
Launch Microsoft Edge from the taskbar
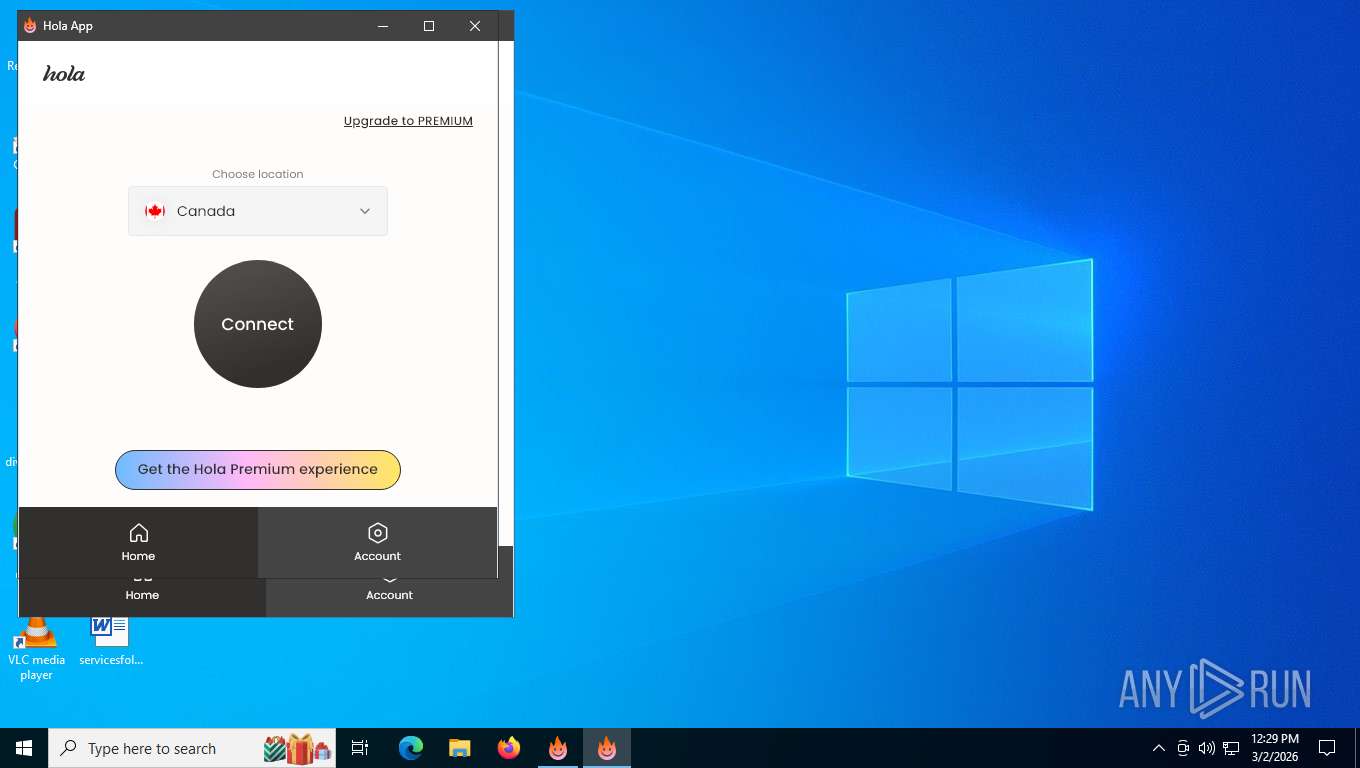click(x=411, y=748)
